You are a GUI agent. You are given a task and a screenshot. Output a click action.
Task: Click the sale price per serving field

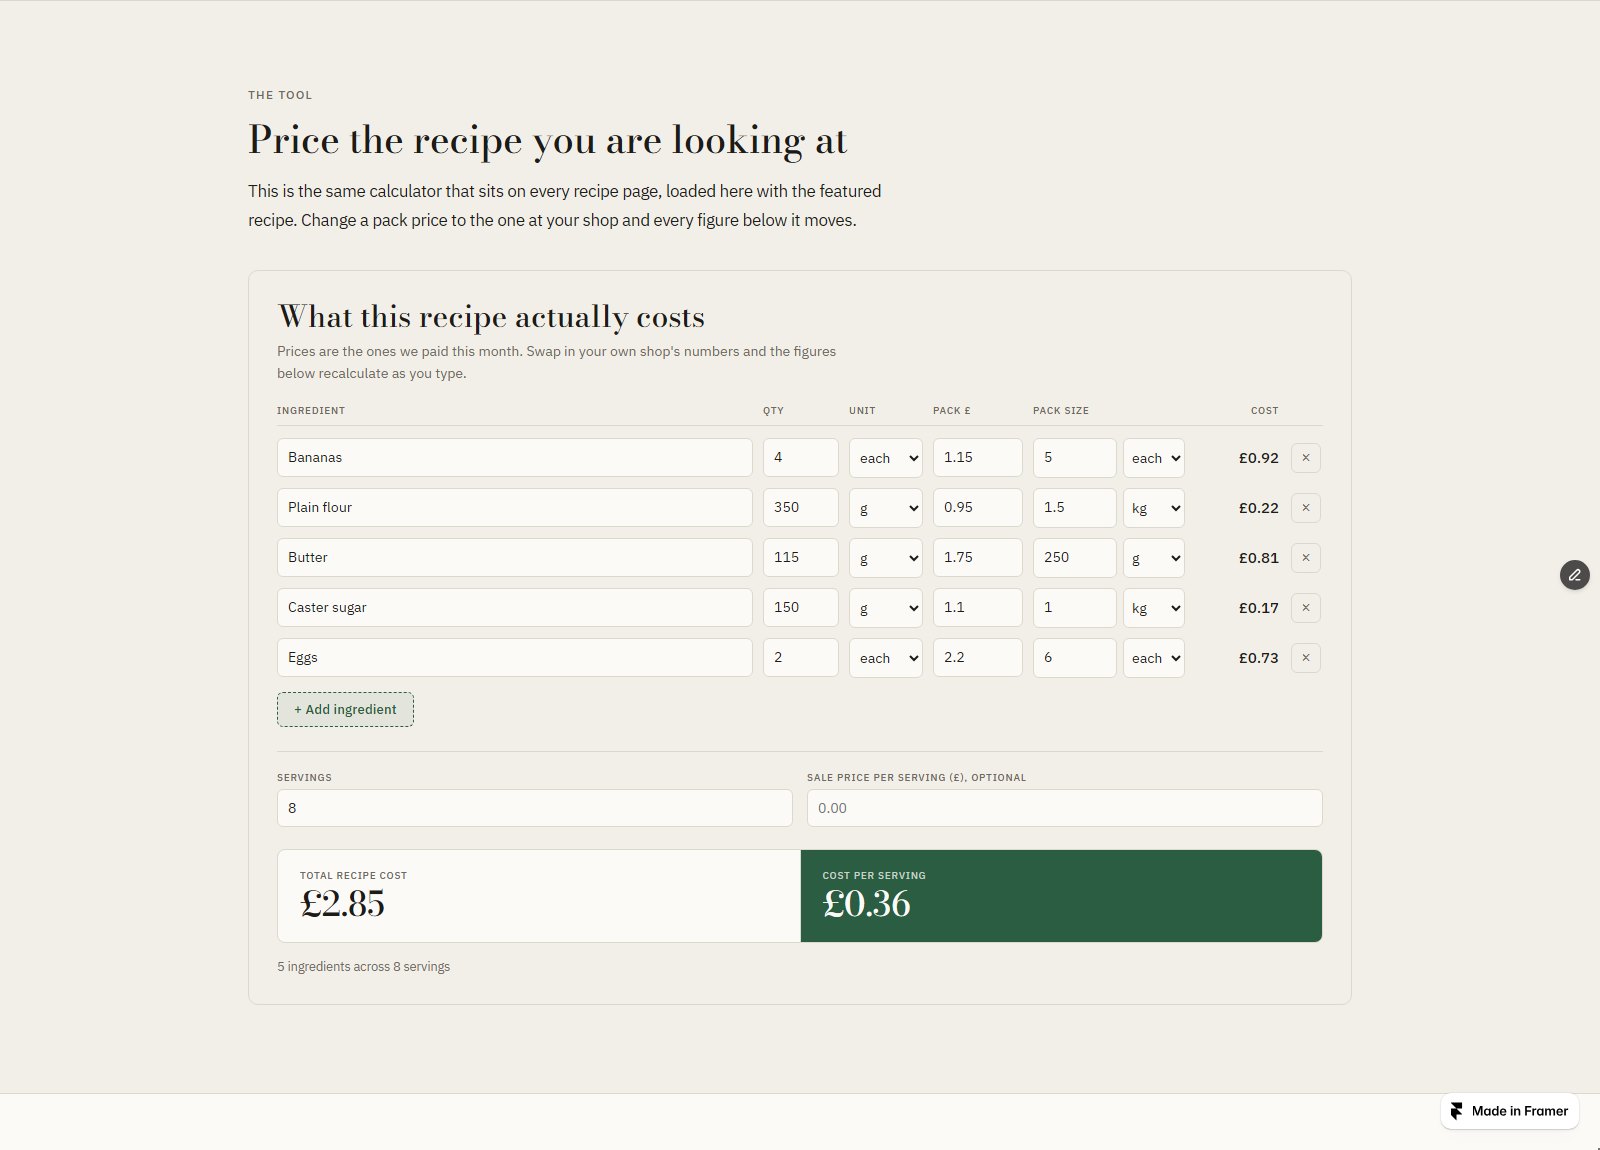pyautogui.click(x=1064, y=808)
